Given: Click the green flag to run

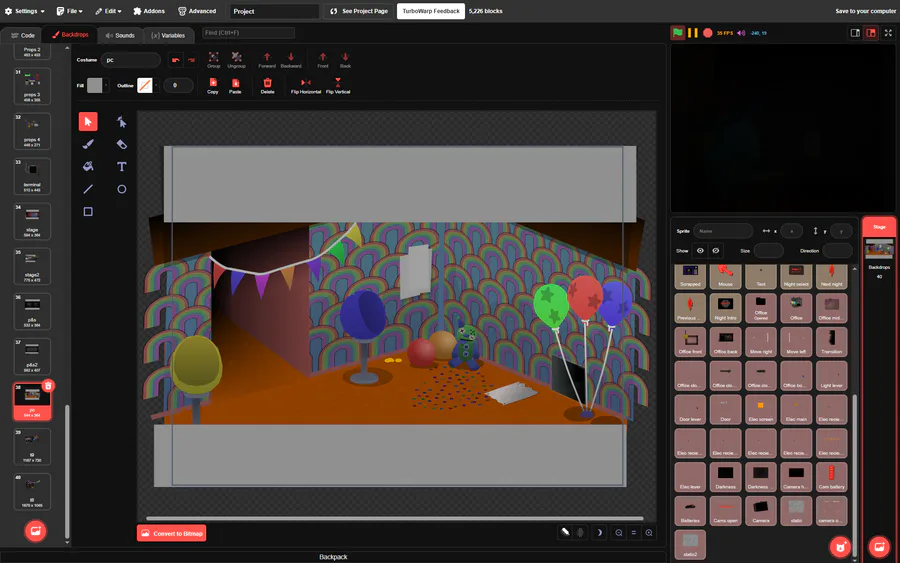Looking at the screenshot, I should click(678, 33).
